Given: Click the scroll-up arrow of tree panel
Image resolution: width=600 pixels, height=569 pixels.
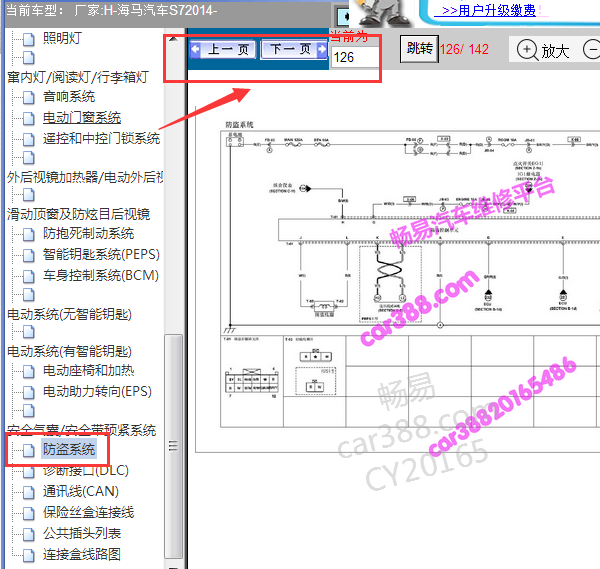Looking at the screenshot, I should [173, 38].
